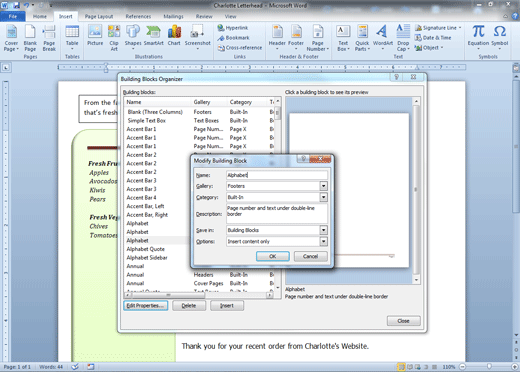The width and height of the screenshot is (520, 372).
Task: Insert an Equation
Action: [x=478, y=38]
